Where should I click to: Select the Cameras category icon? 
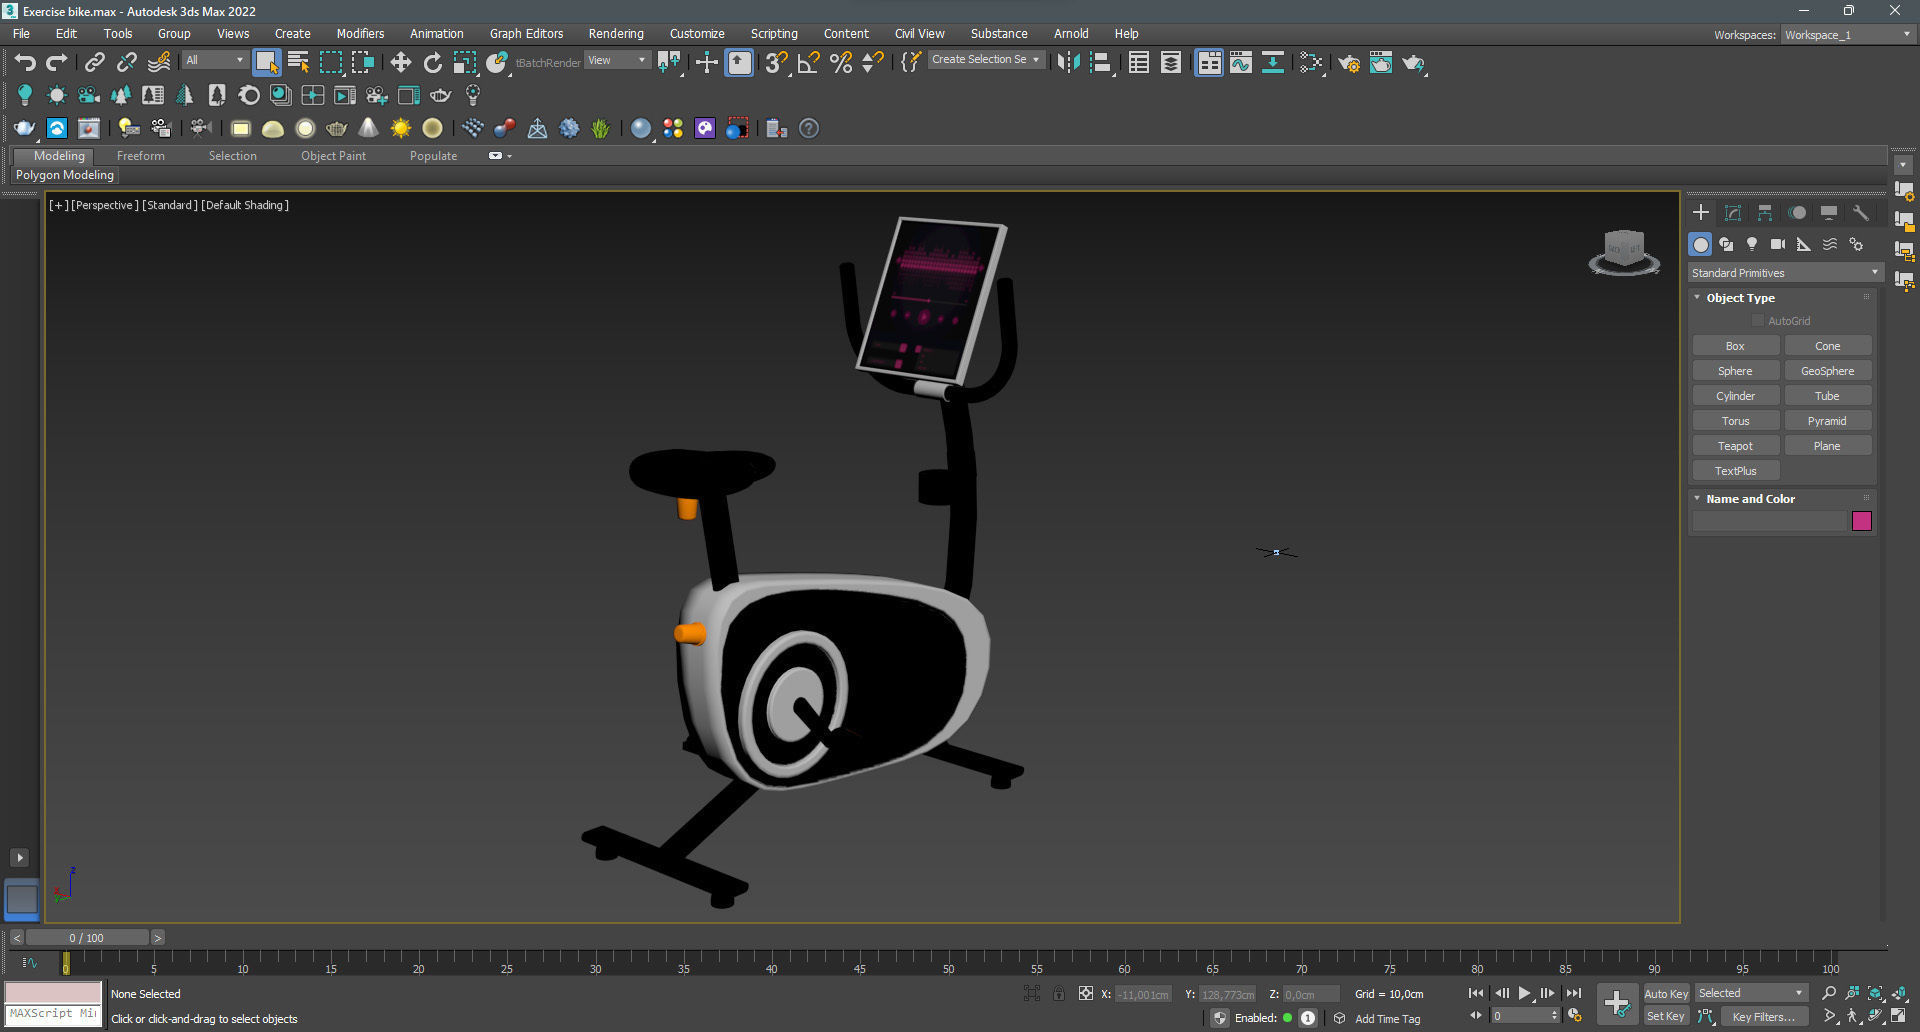1778,244
